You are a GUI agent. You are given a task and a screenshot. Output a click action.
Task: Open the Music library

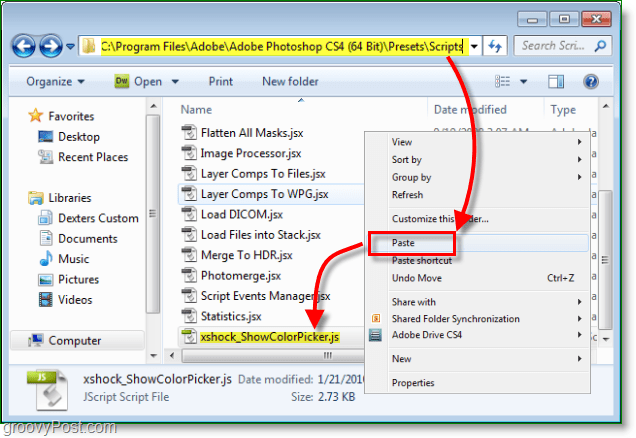(x=64, y=259)
